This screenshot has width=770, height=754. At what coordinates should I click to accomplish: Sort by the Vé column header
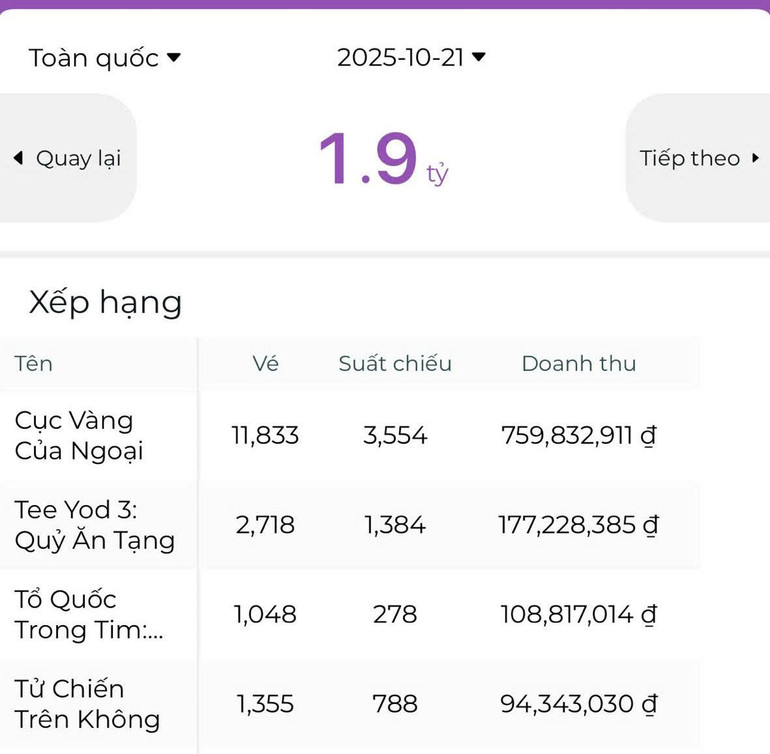[265, 363]
